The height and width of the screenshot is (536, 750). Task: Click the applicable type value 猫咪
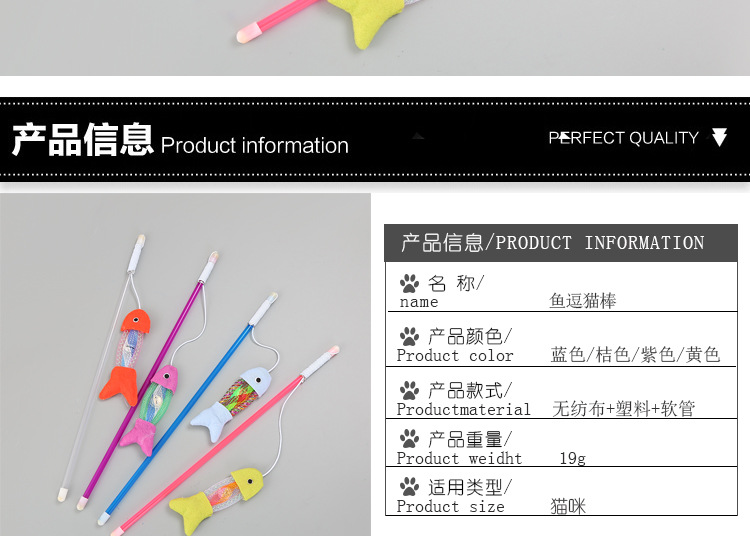pyautogui.click(x=568, y=506)
